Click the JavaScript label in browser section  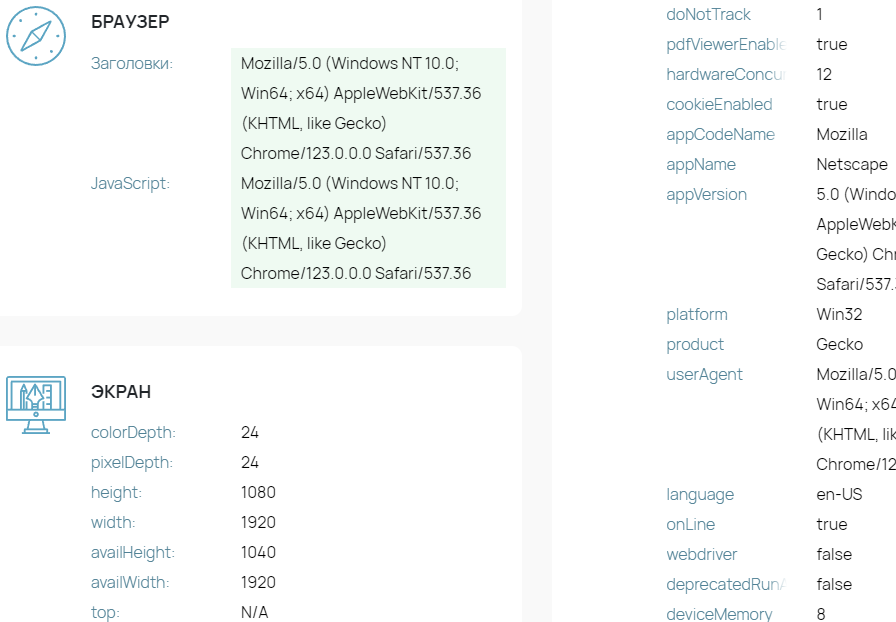pyautogui.click(x=130, y=184)
